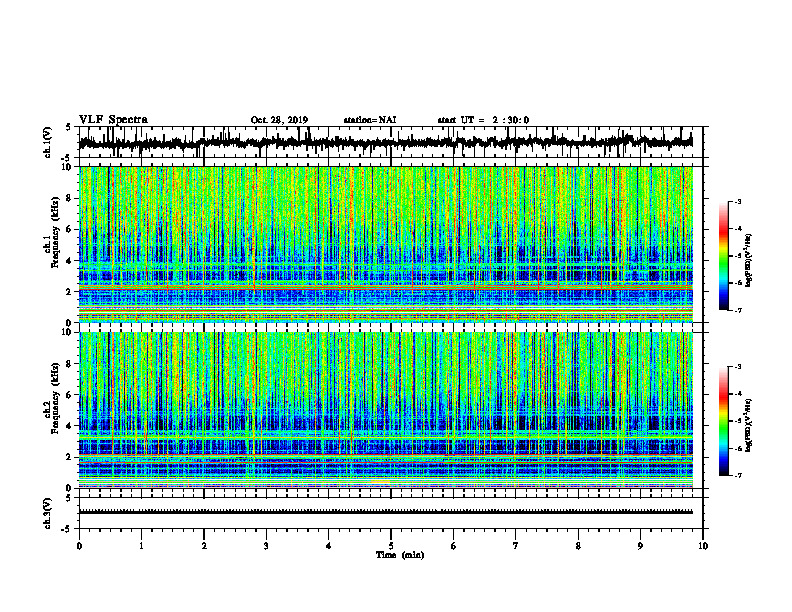Click time axis tick label "9"

[x=640, y=546]
